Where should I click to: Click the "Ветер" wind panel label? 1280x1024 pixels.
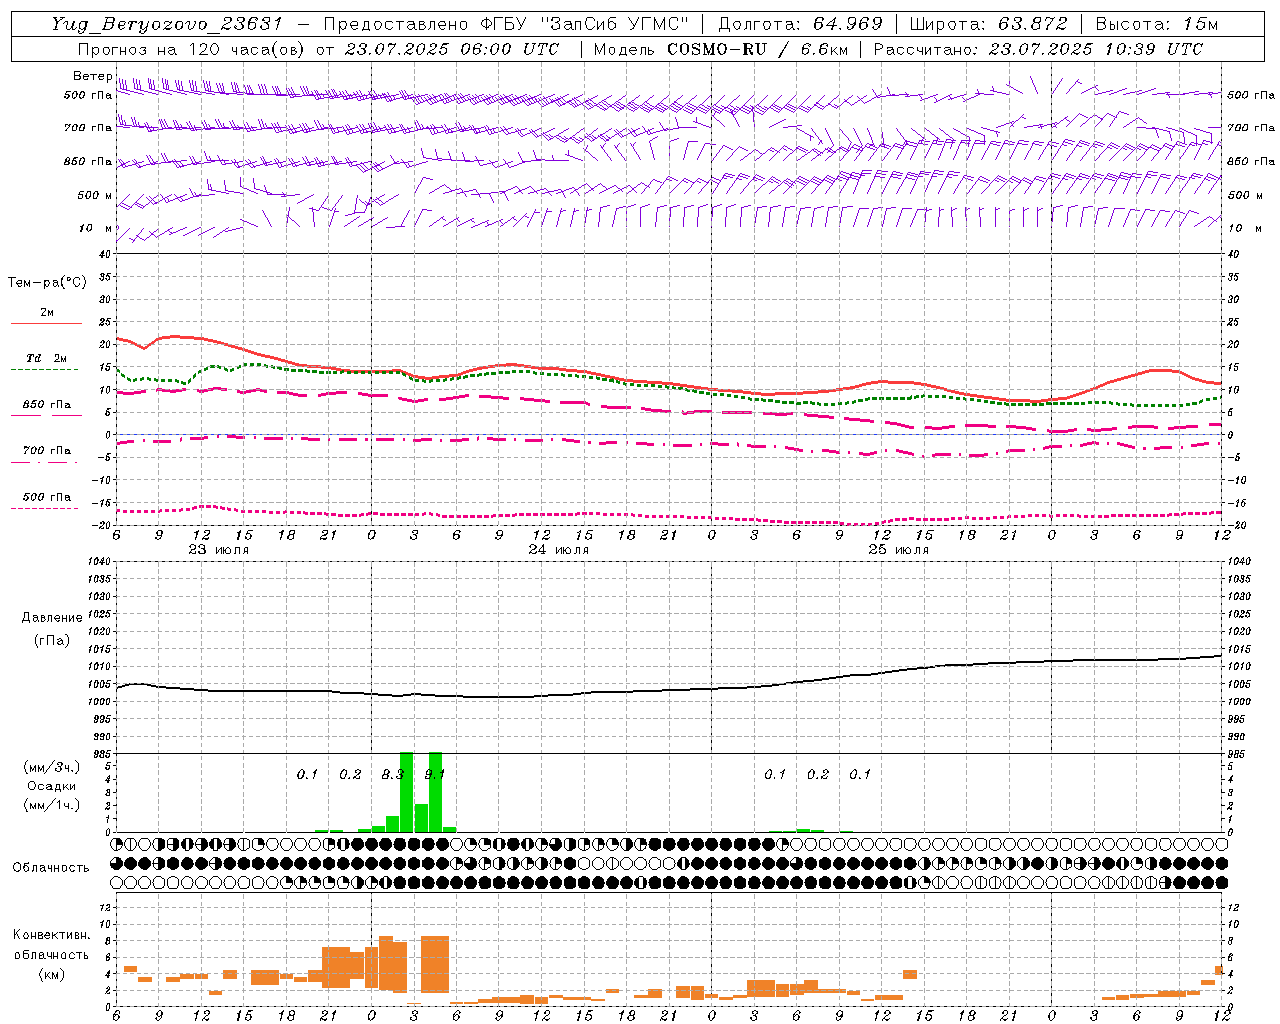92,76
